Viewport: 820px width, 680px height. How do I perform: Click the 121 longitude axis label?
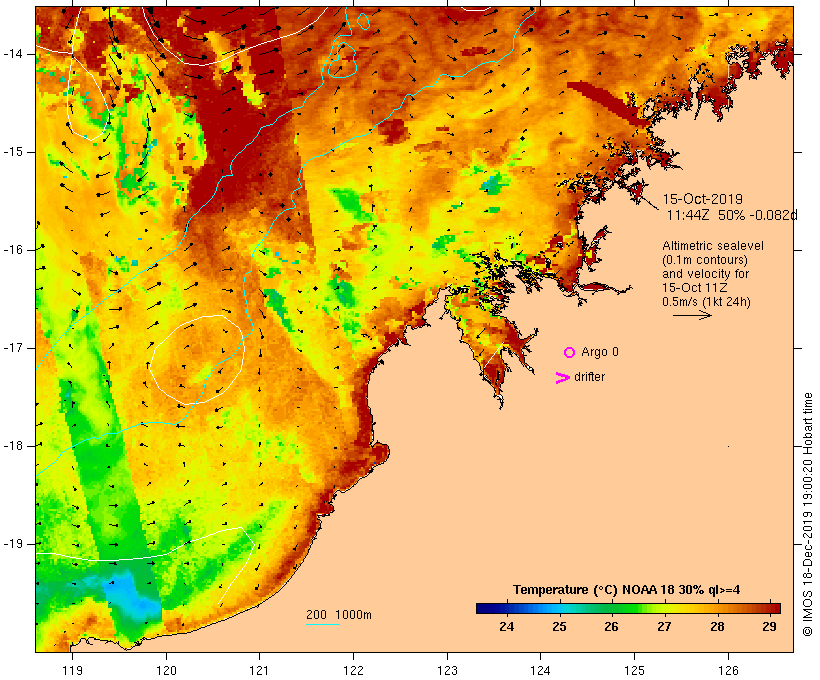pyautogui.click(x=259, y=670)
